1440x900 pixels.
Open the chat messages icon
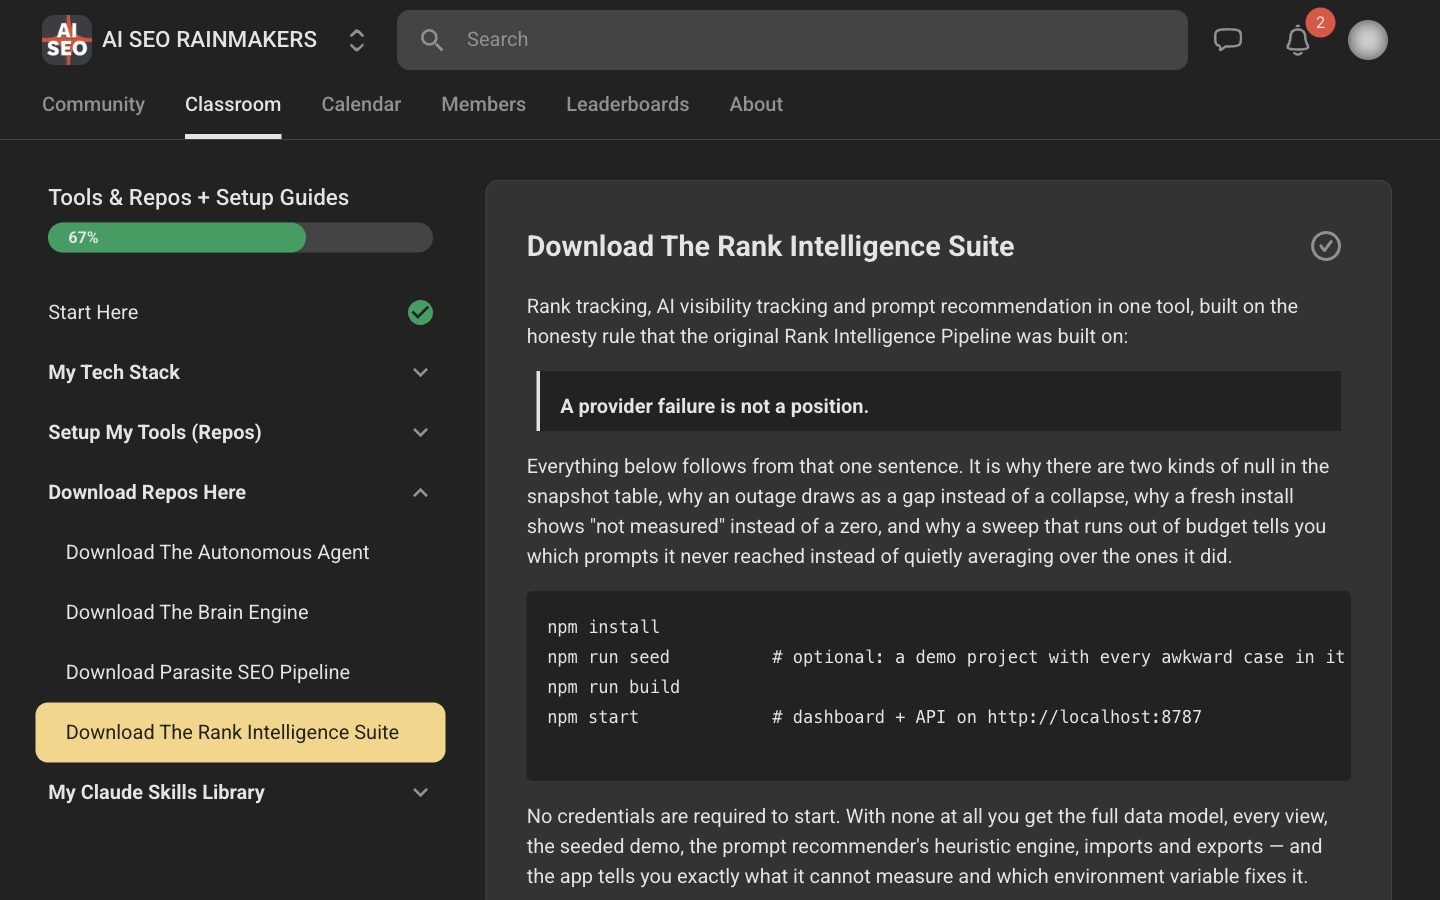1228,40
